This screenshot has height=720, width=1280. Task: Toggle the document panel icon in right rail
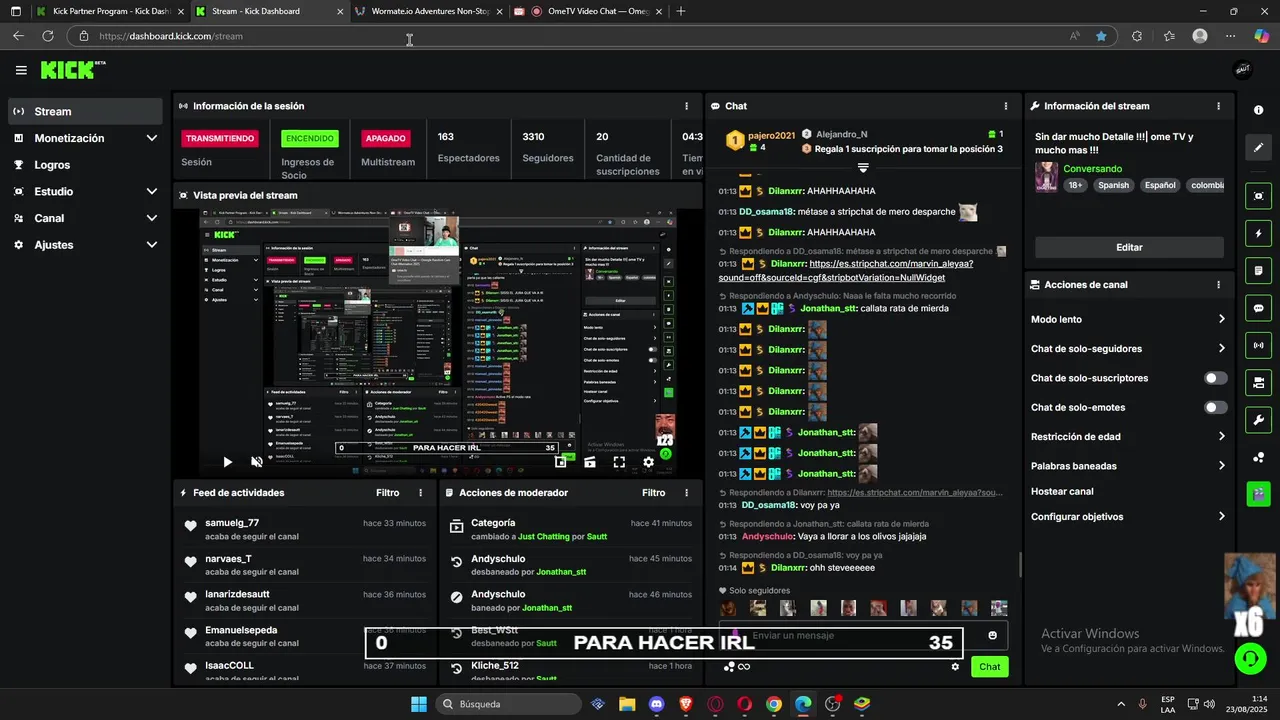1258,271
